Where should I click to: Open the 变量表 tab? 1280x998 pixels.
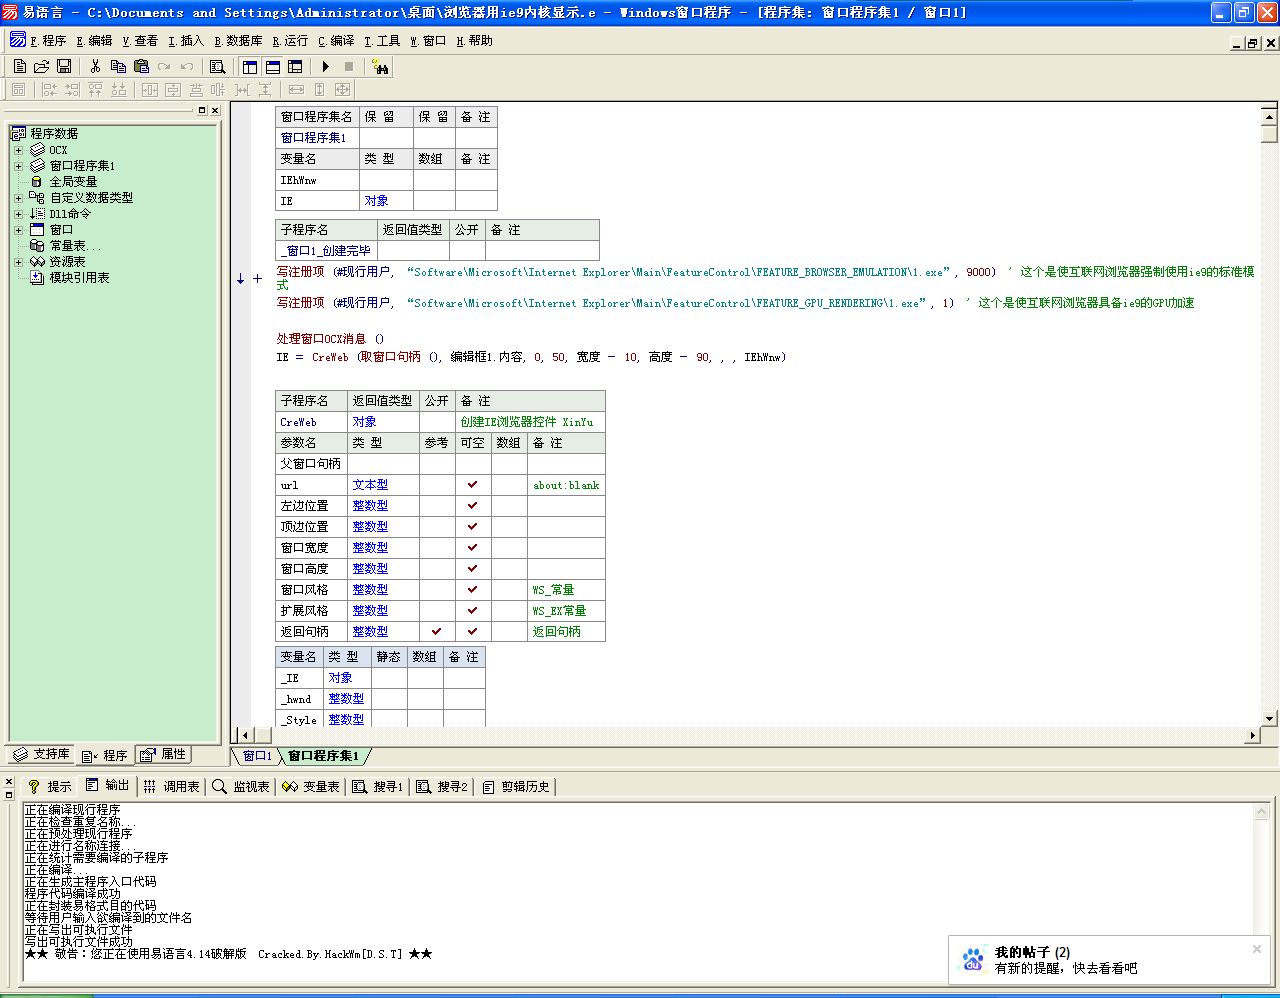click(x=311, y=786)
